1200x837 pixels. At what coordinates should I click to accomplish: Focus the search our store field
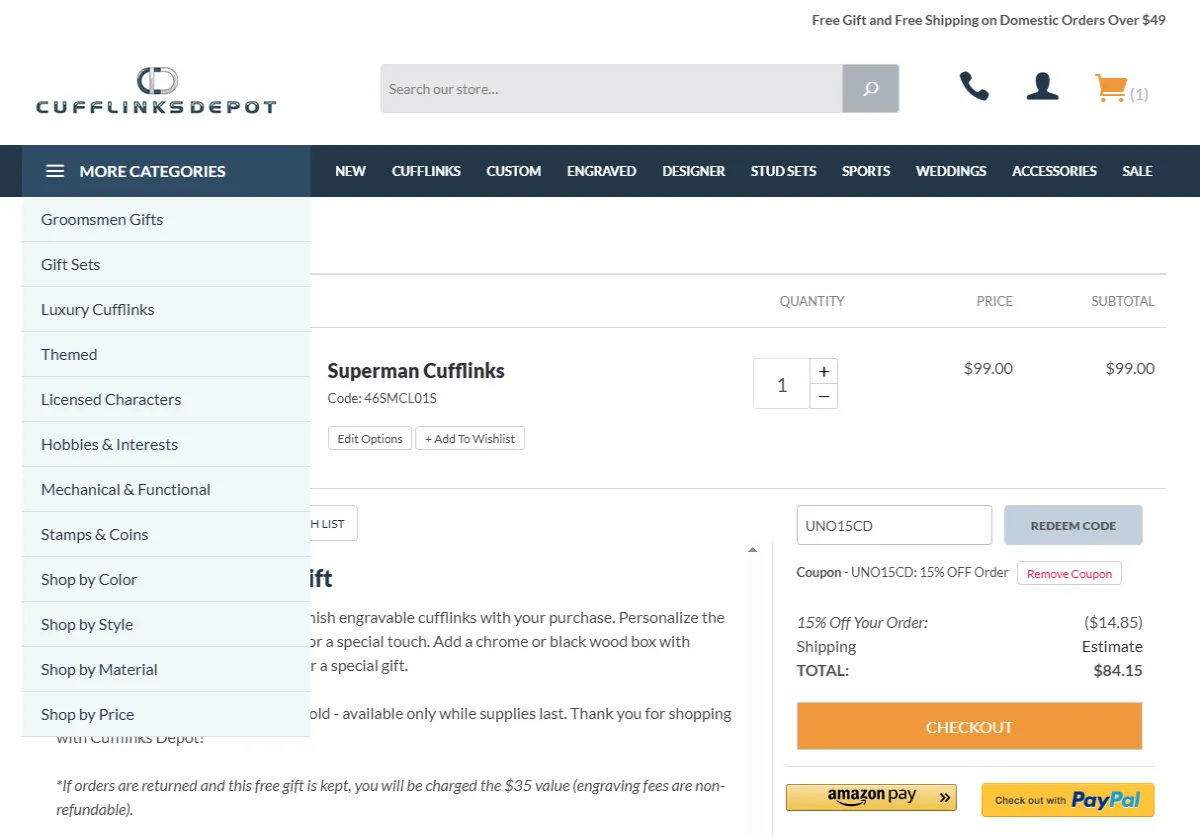pos(611,89)
